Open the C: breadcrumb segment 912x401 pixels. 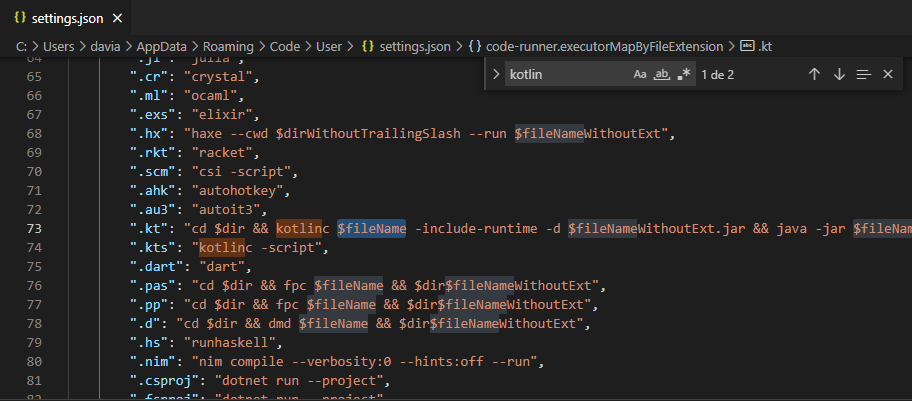pos(22,47)
